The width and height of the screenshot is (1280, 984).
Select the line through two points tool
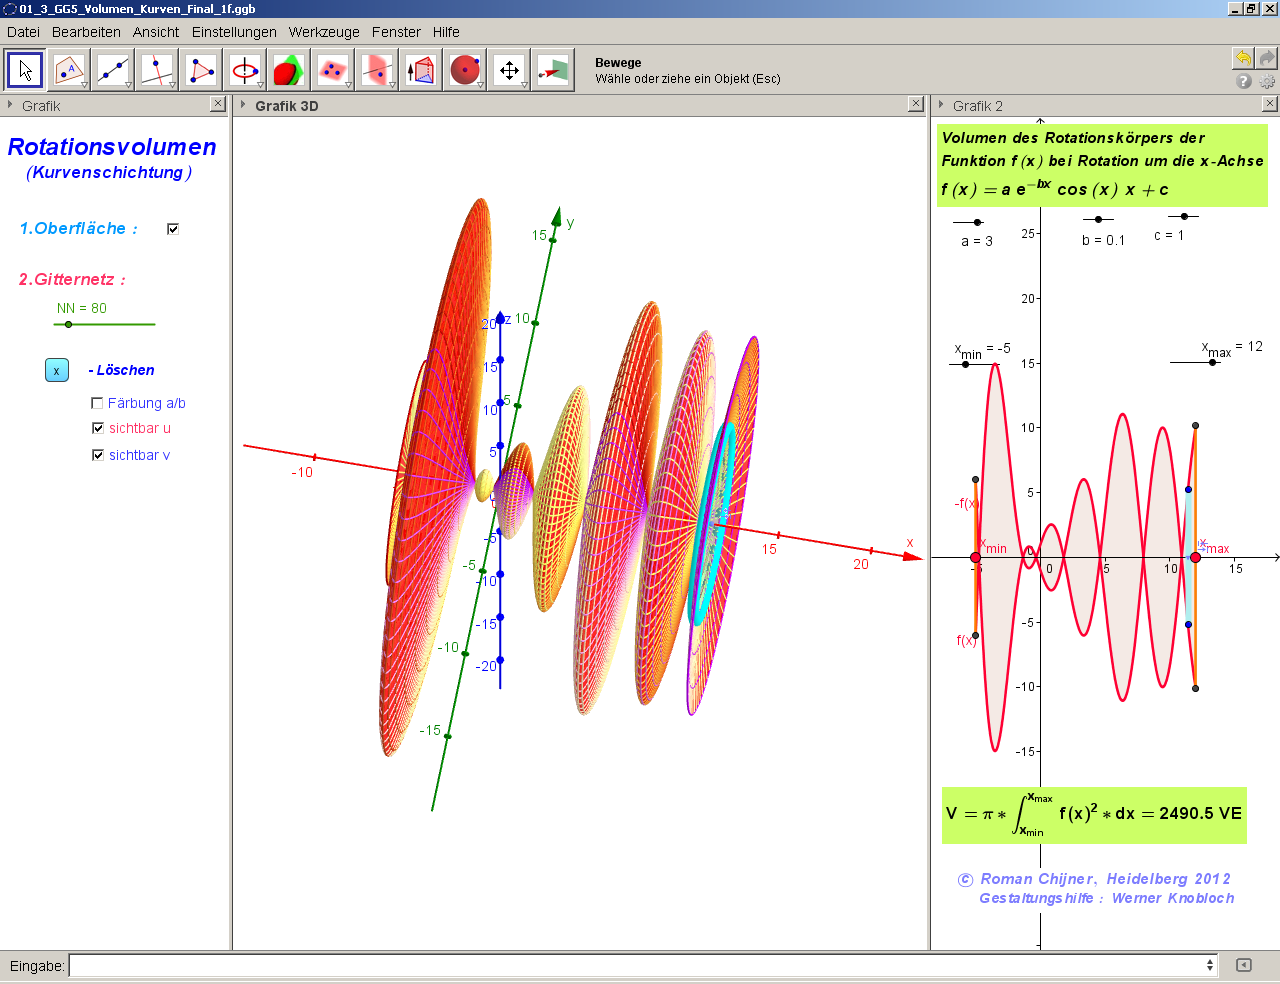(113, 70)
